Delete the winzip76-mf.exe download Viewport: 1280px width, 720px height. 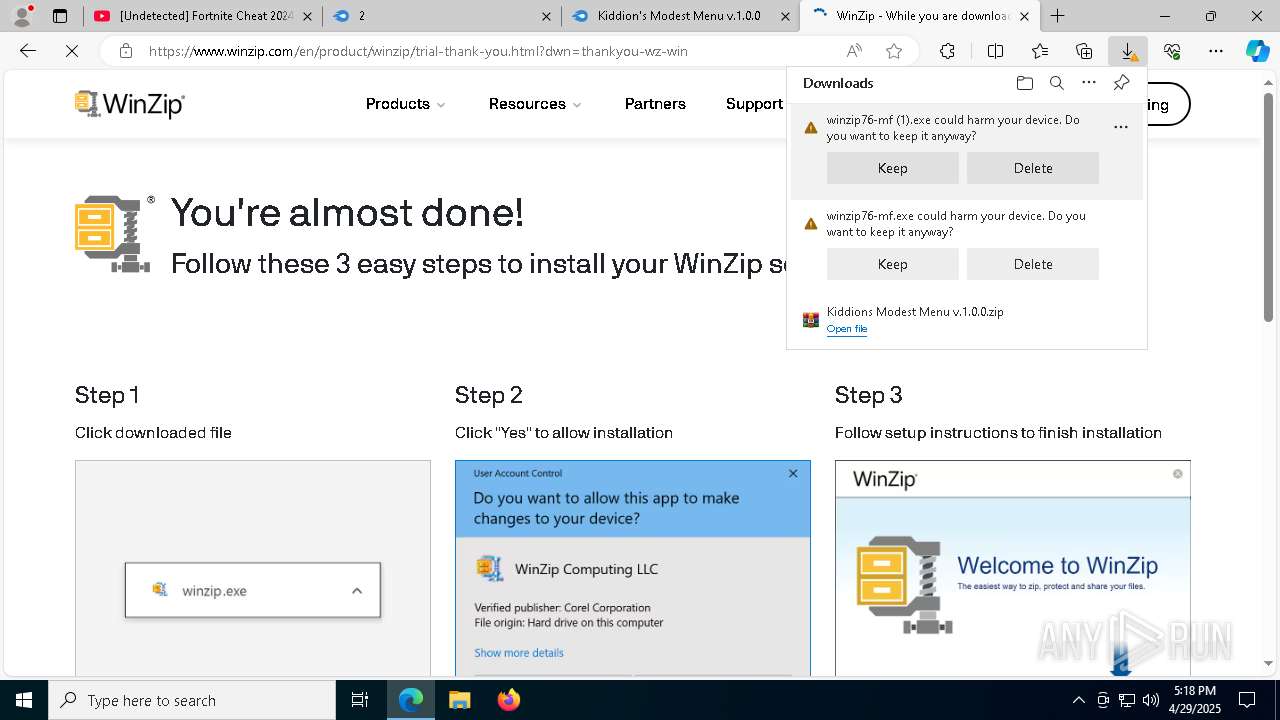point(1033,264)
